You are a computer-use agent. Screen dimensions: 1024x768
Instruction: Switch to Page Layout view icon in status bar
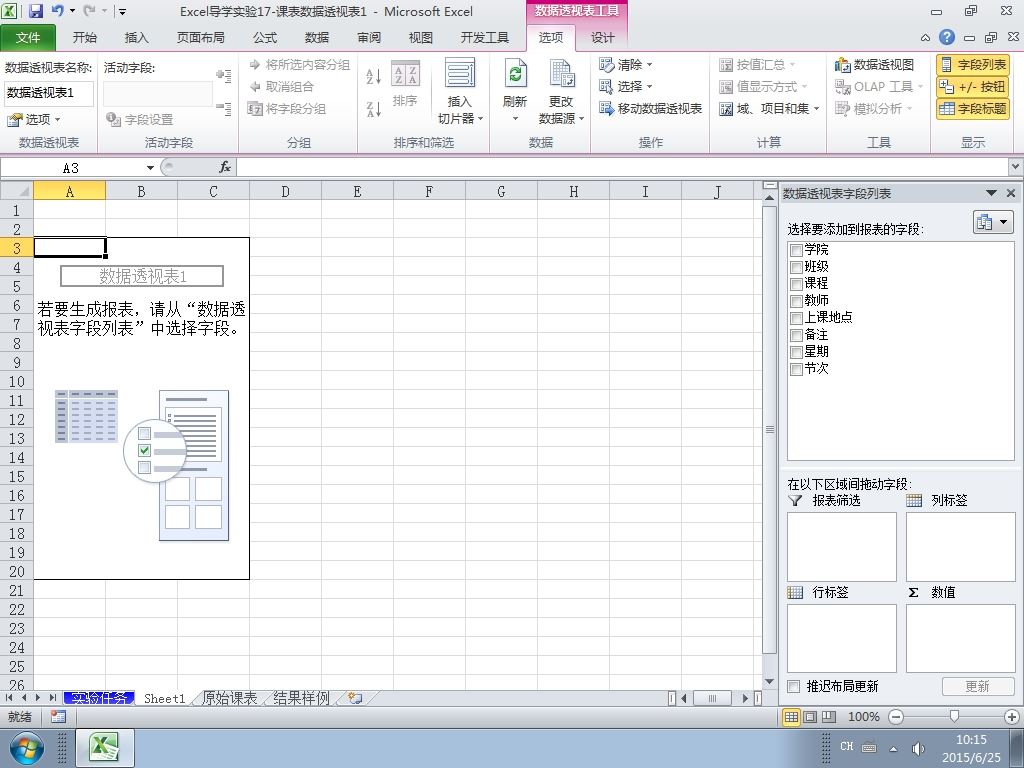pos(810,717)
